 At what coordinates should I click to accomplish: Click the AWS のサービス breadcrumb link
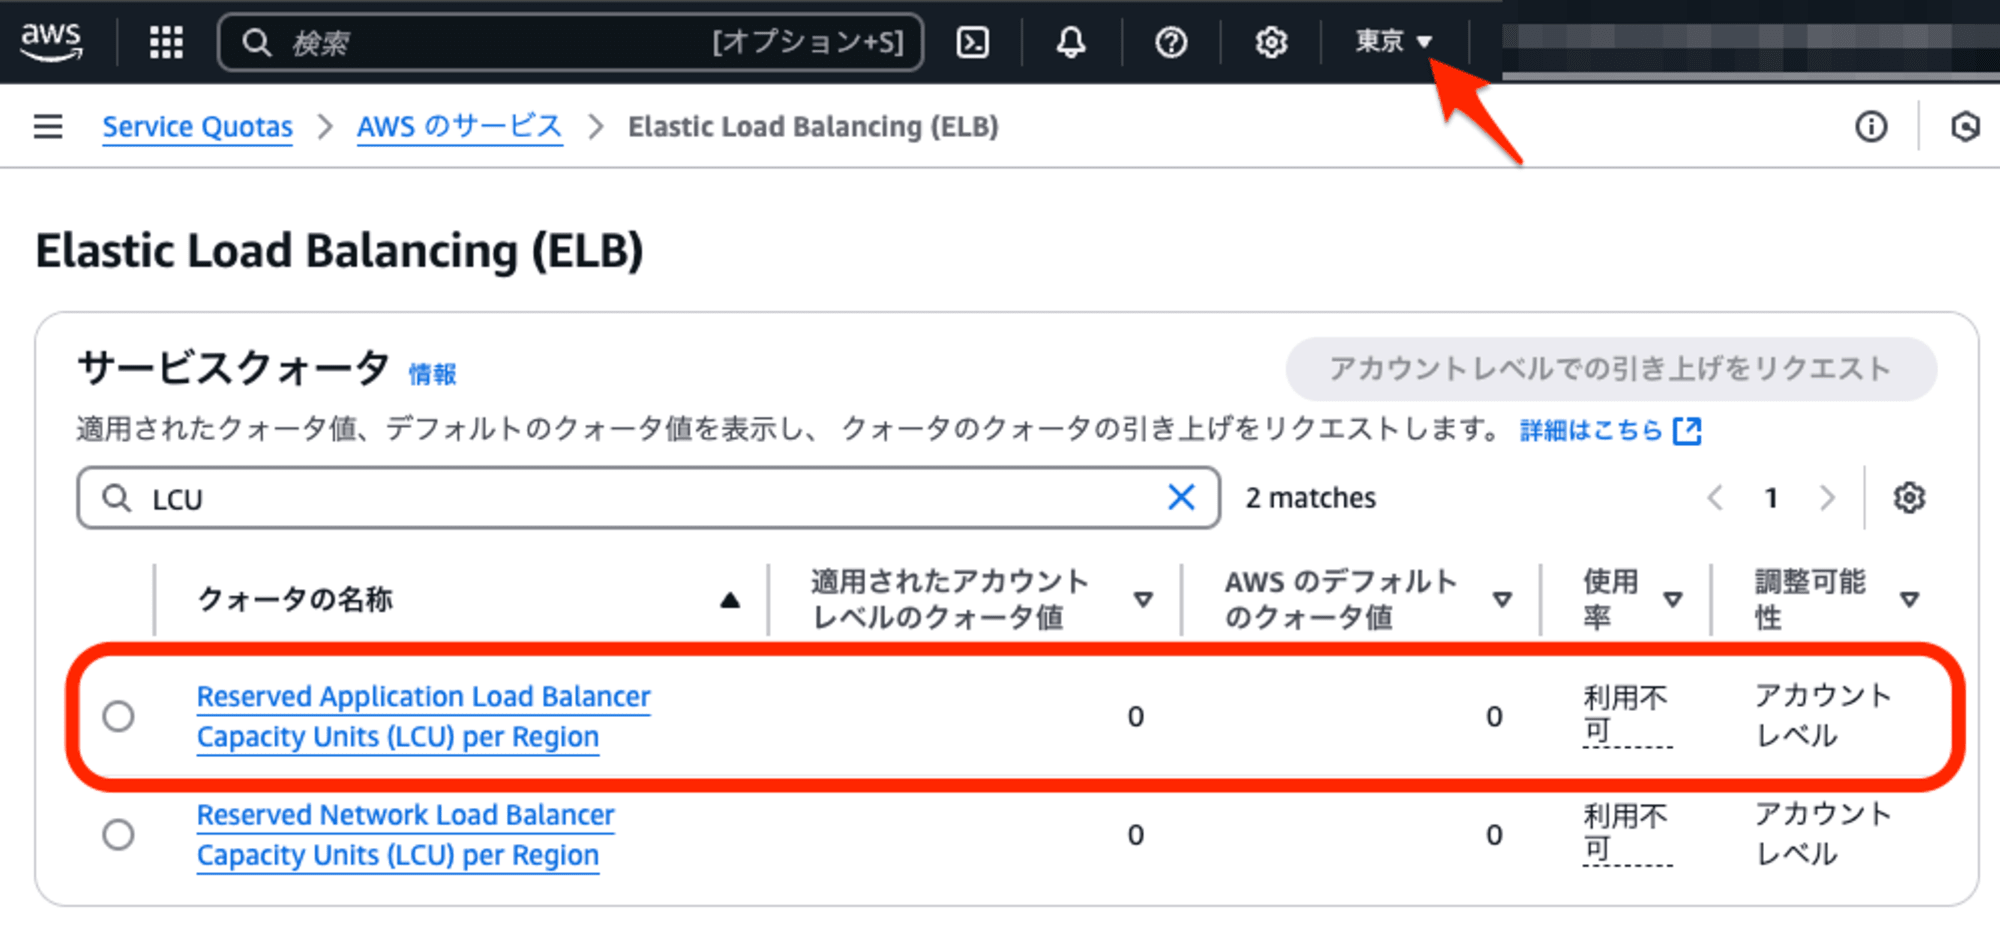(460, 127)
